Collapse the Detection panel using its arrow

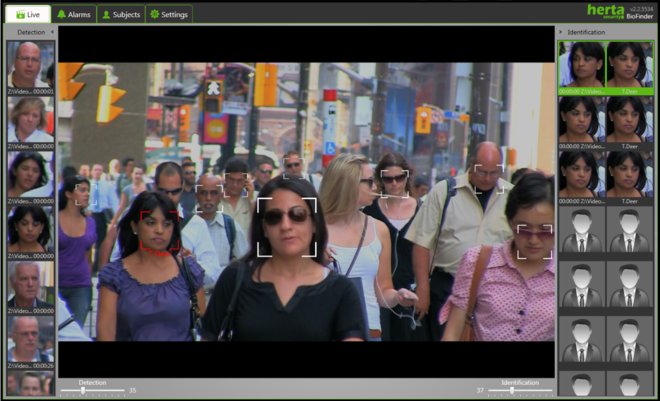tap(52, 32)
